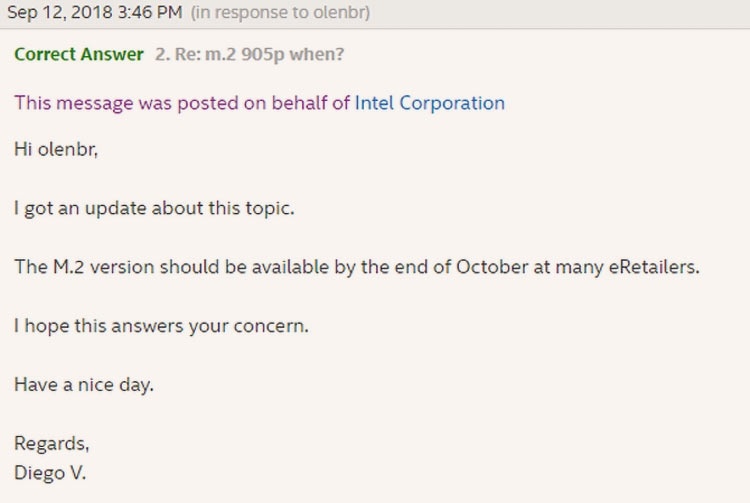Click the green 'Correct Answer' label
750x503 pixels.
(x=79, y=54)
